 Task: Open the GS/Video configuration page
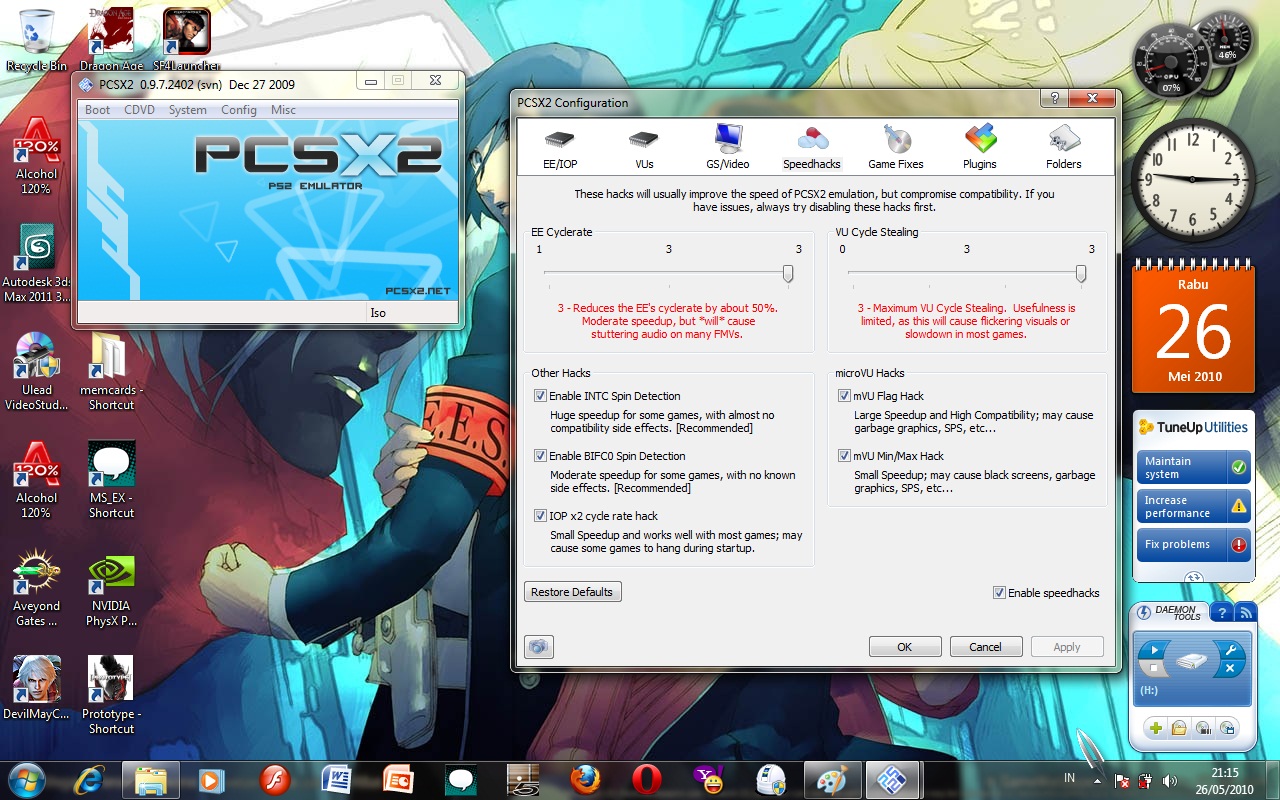tap(728, 148)
